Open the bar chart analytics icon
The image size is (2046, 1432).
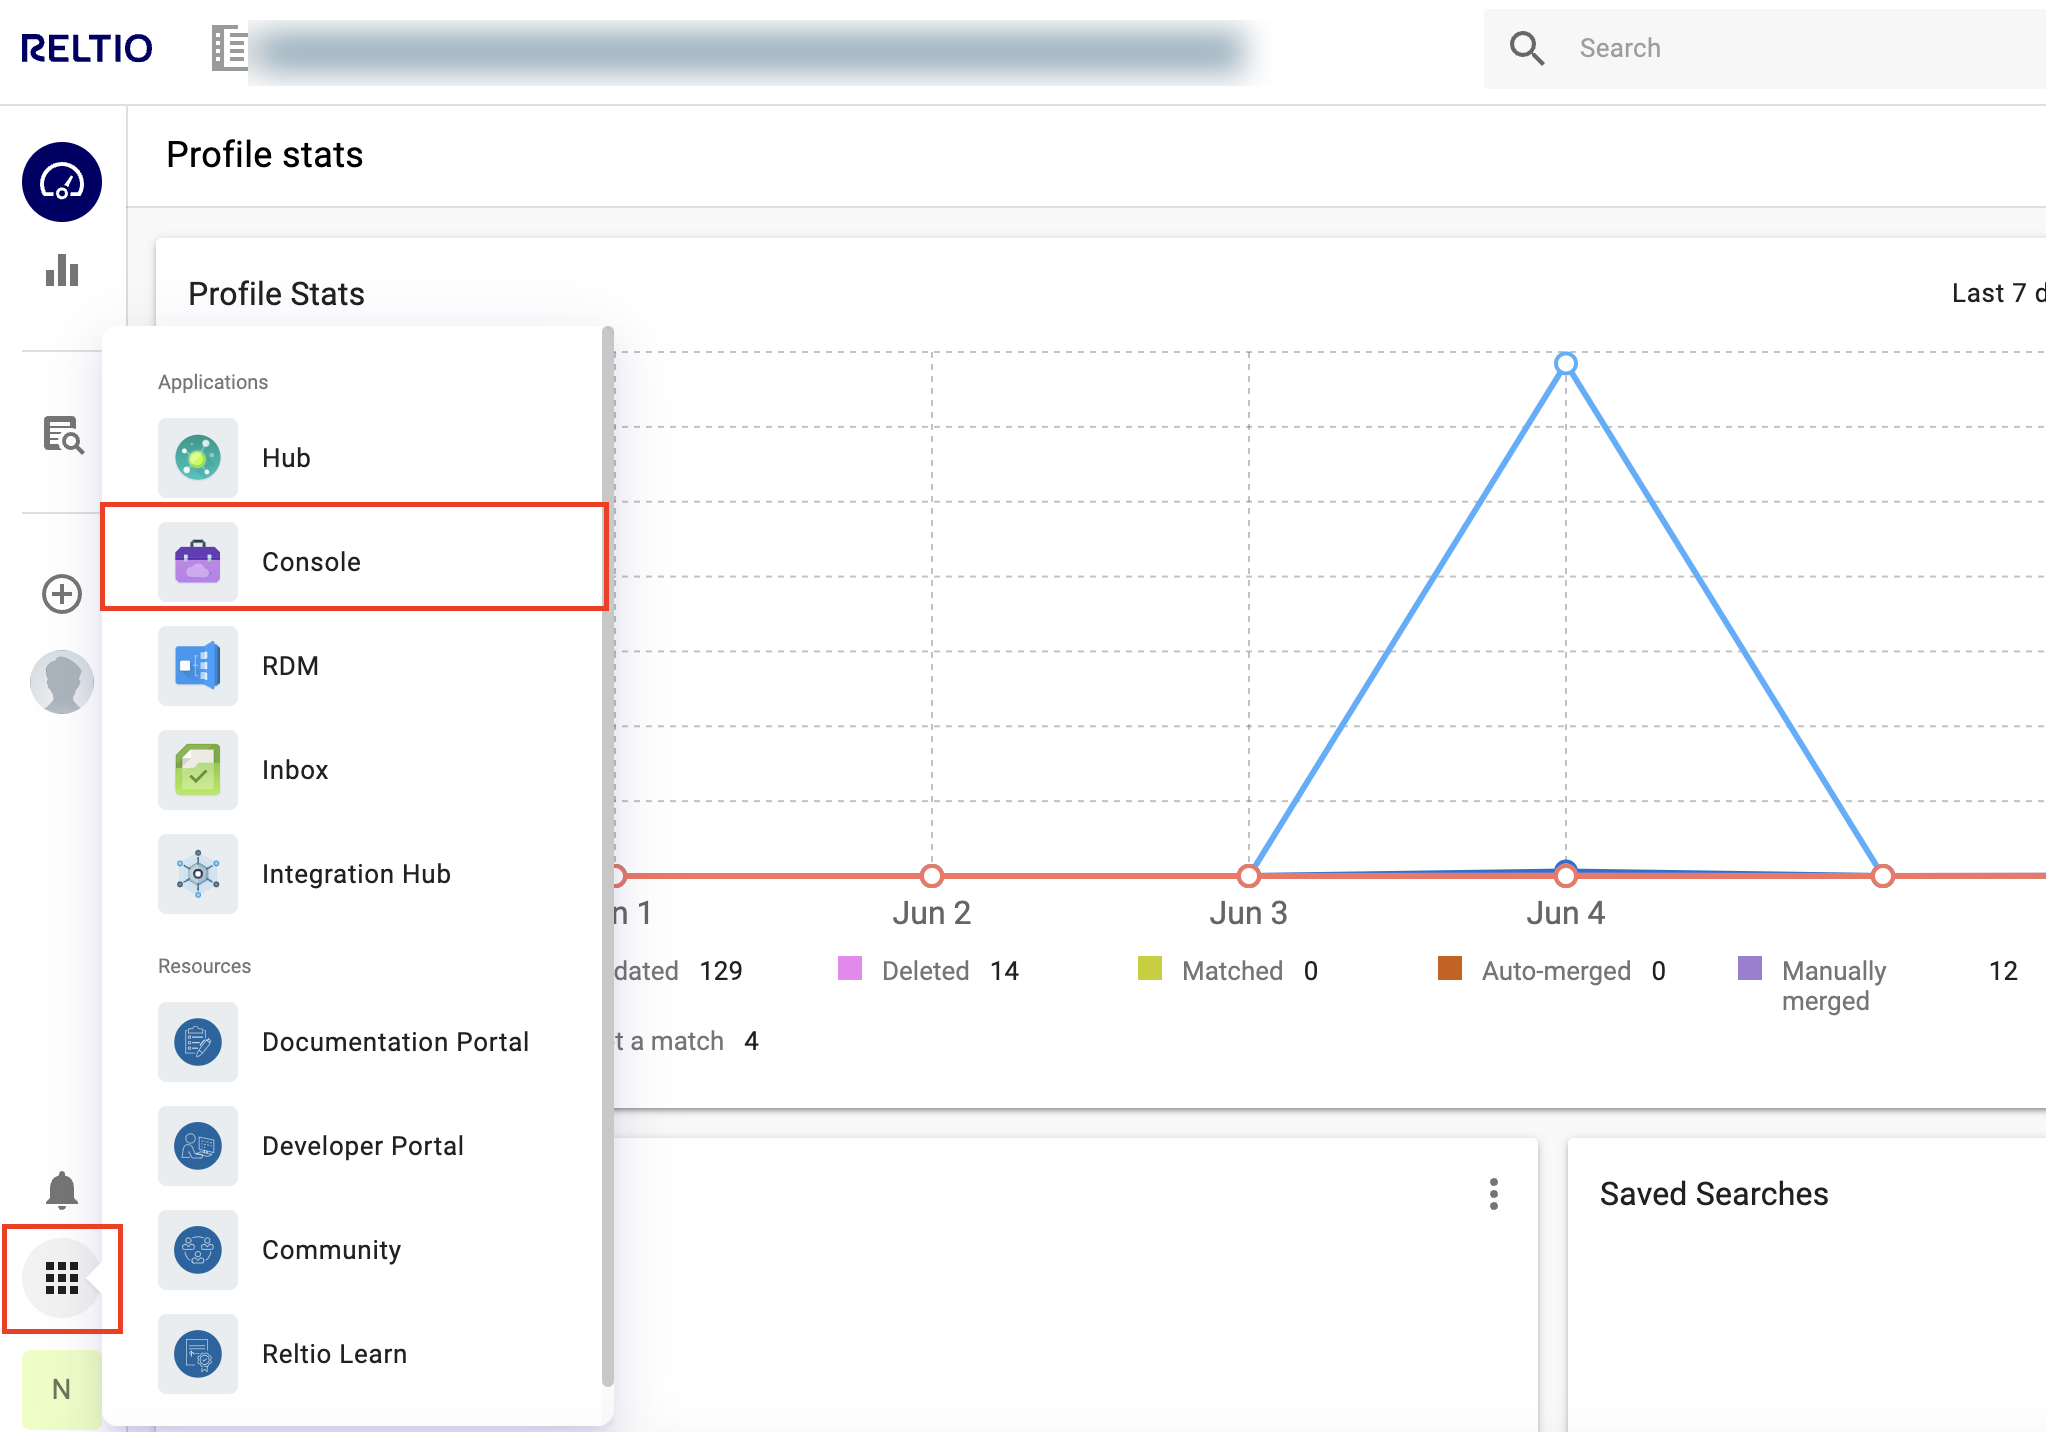pyautogui.click(x=62, y=270)
